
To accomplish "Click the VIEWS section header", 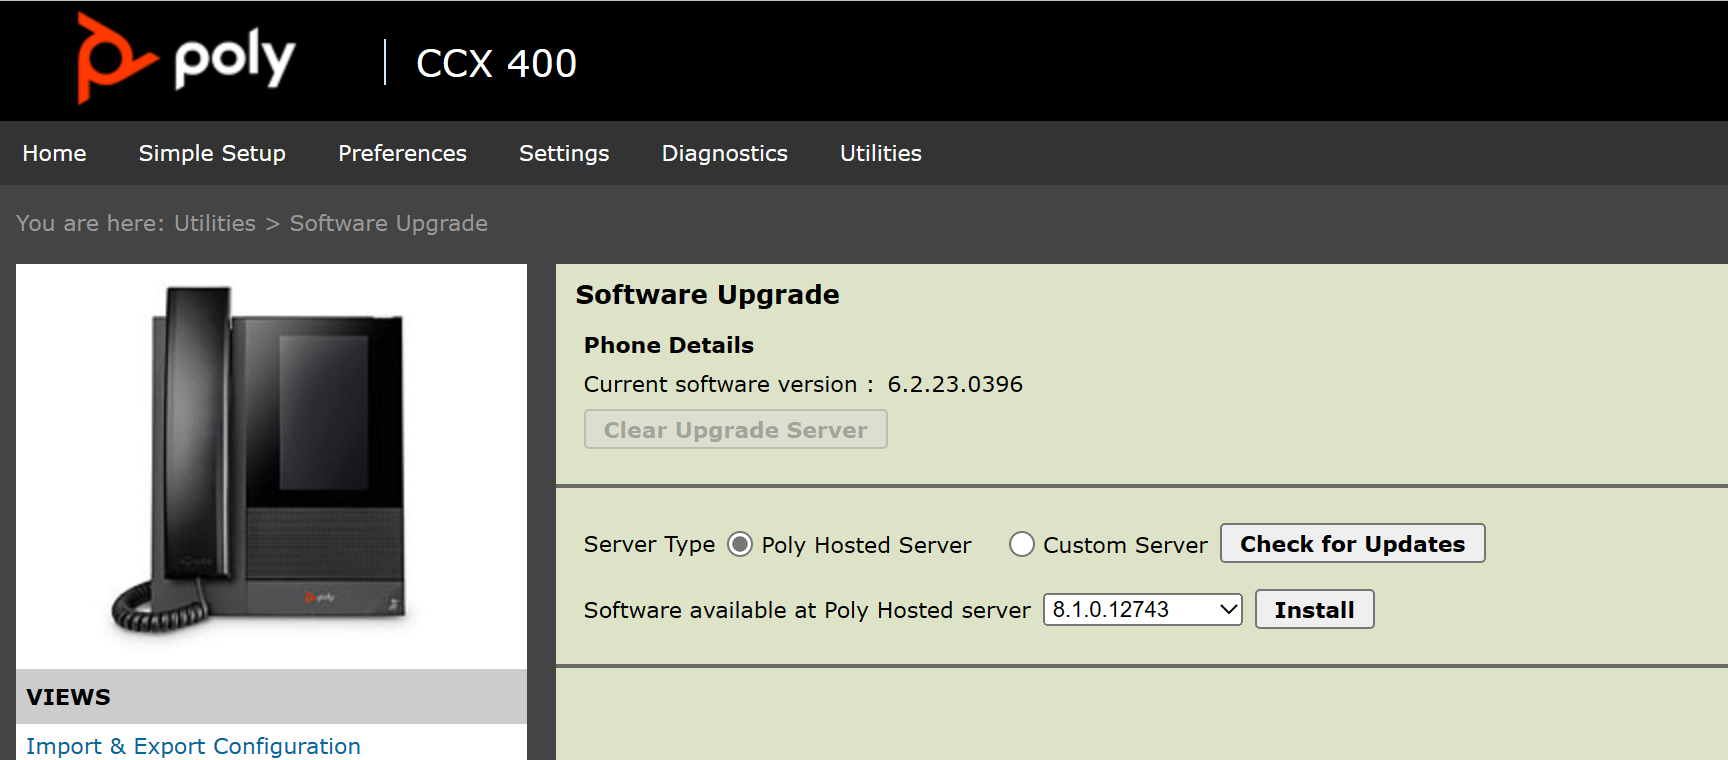I will click(x=271, y=696).
